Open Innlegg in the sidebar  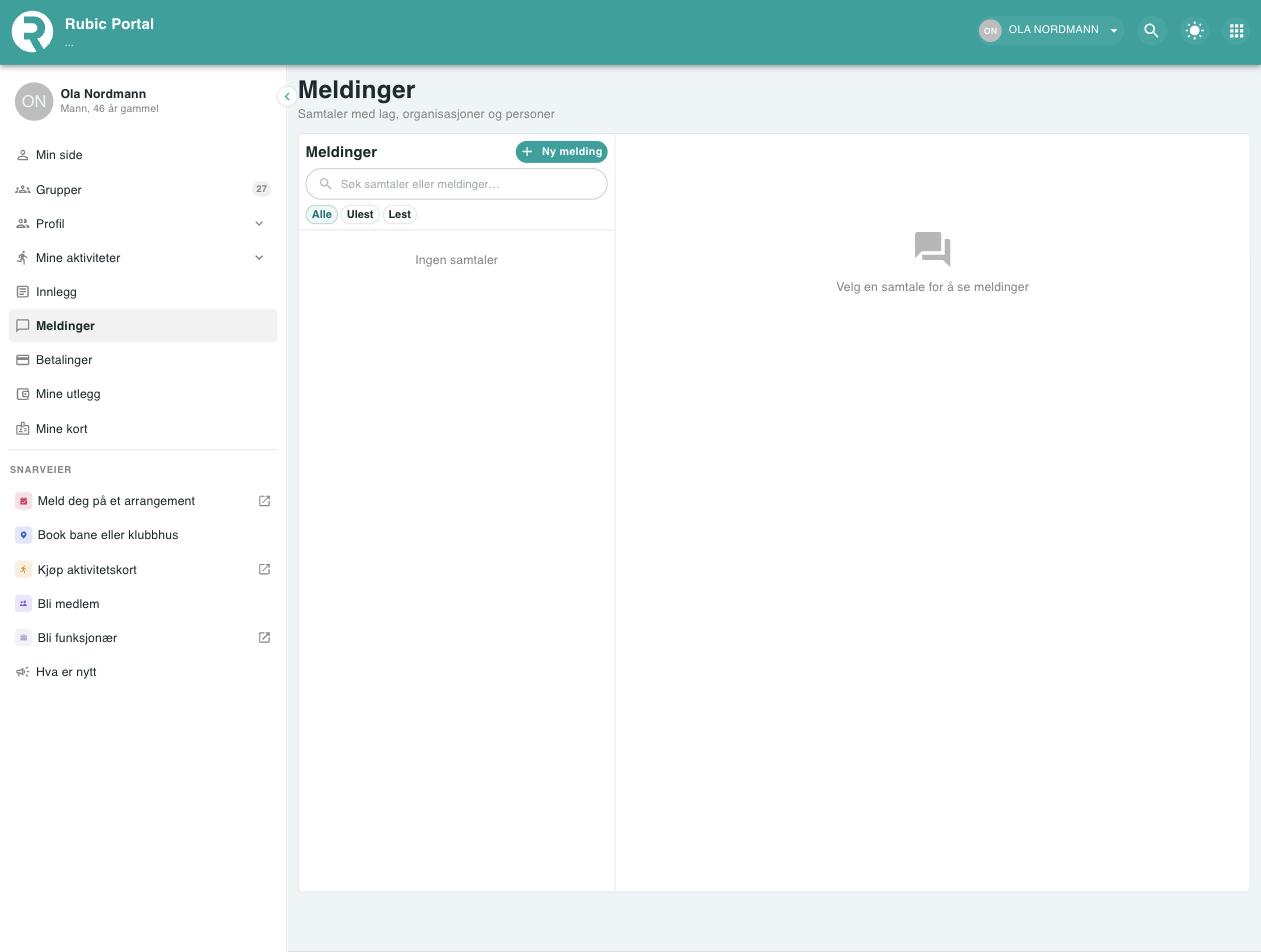pos(143,291)
